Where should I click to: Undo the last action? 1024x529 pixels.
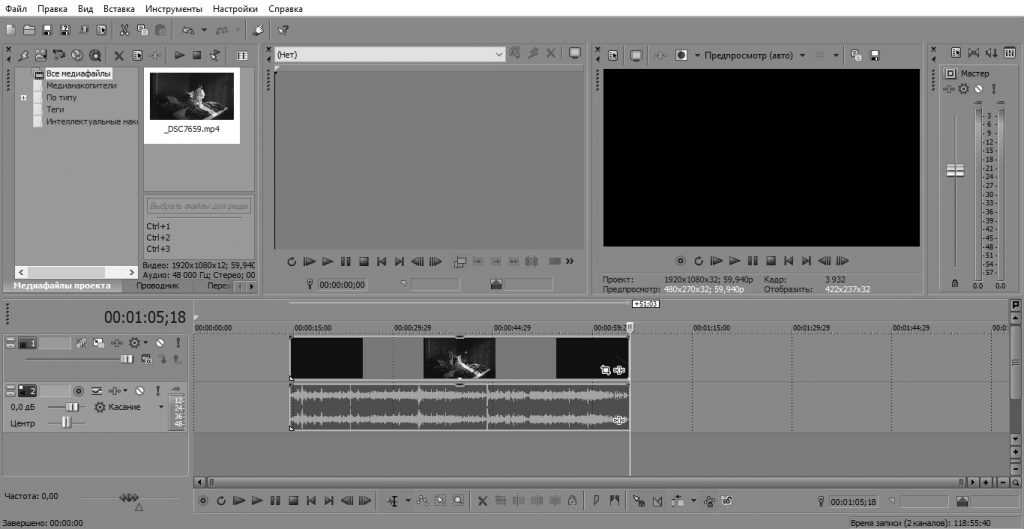(188, 30)
